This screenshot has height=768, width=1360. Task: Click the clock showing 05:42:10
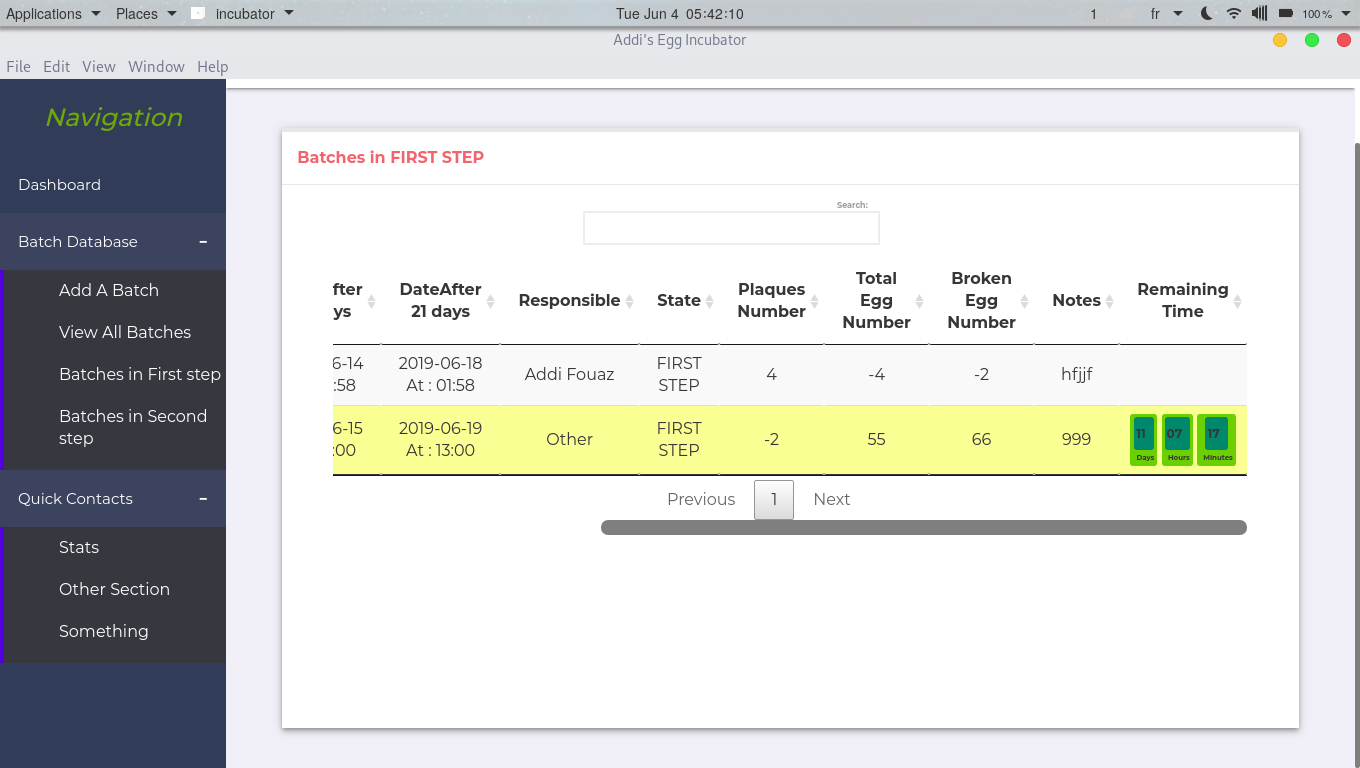680,14
